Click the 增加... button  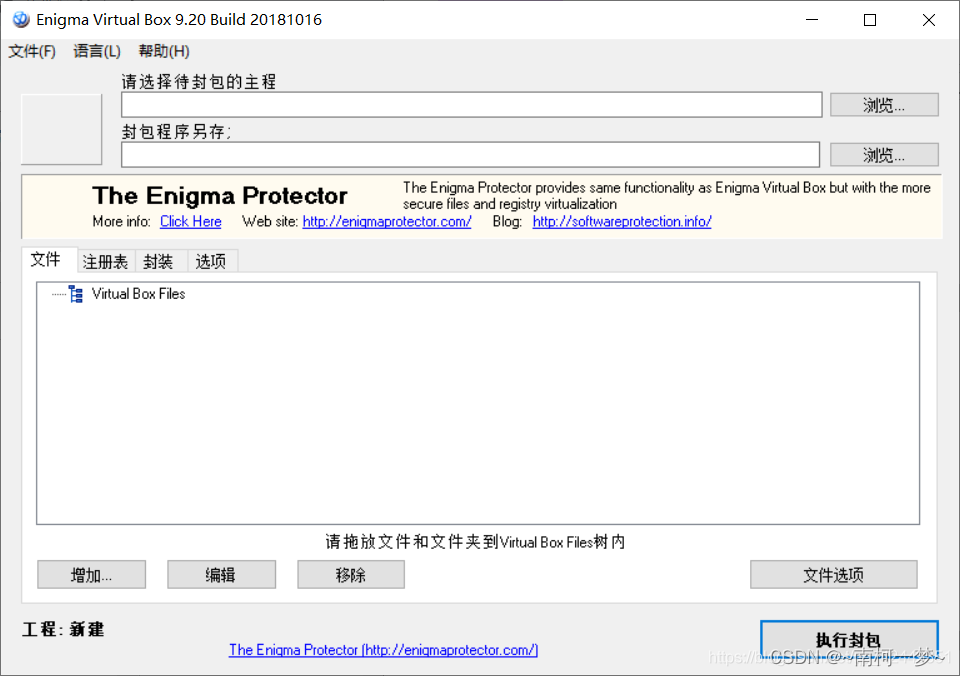[91, 574]
